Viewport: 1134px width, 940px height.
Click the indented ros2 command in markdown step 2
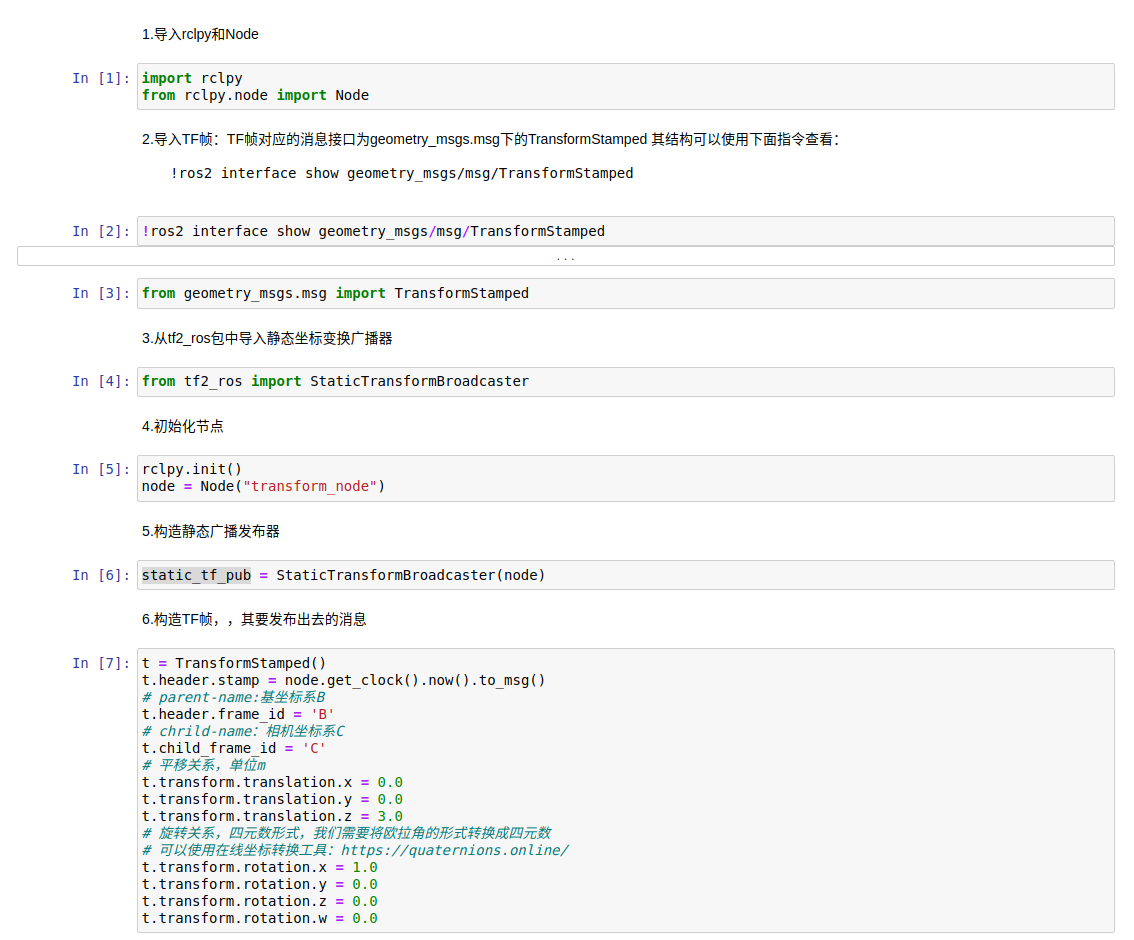click(402, 173)
